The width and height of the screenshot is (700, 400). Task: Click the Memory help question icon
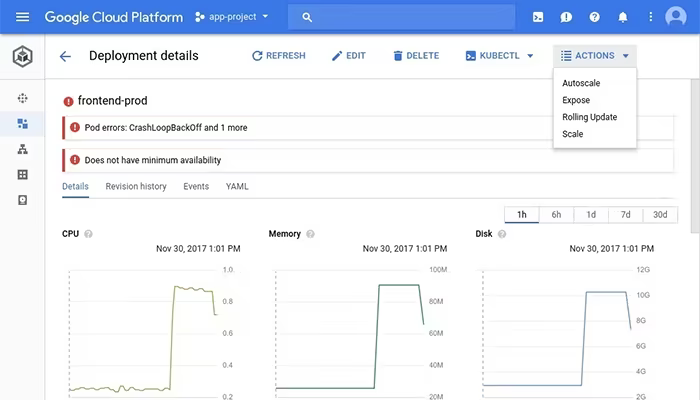[310, 234]
